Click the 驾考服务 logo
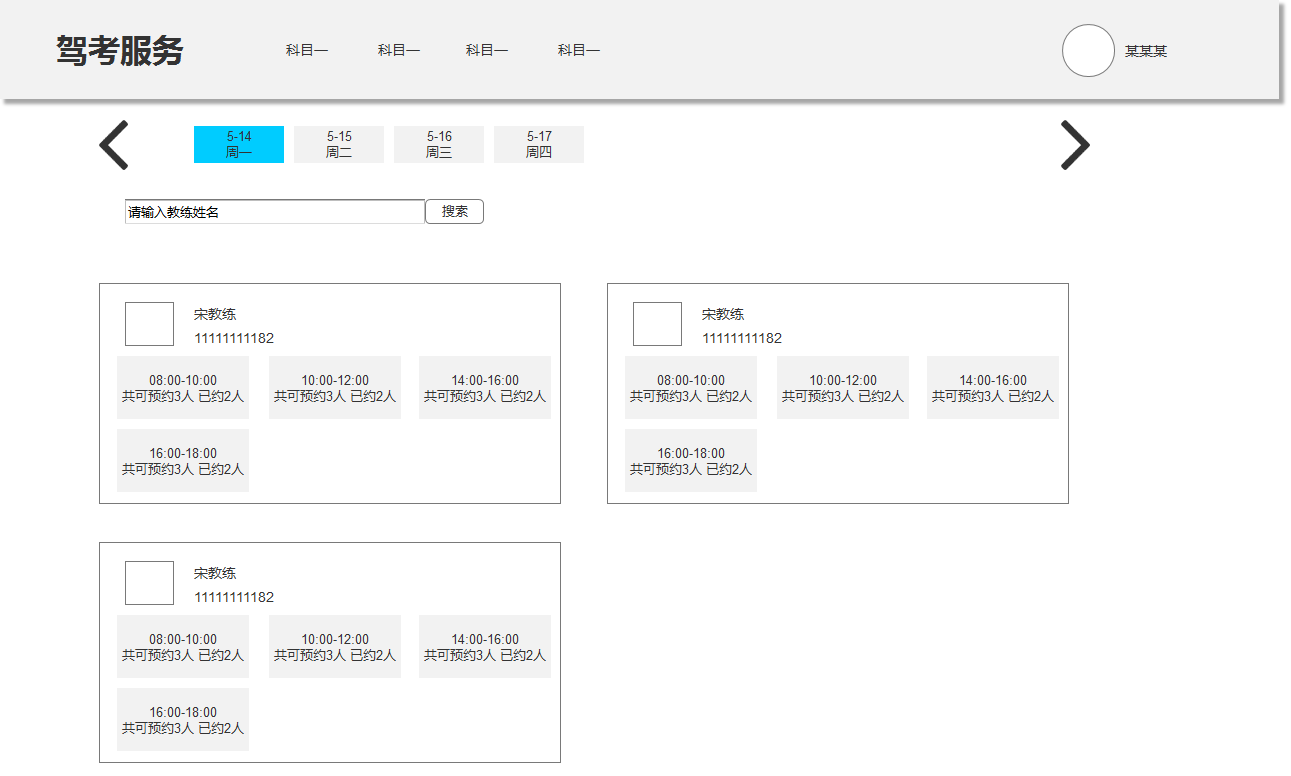Image resolution: width=1291 pixels, height=776 pixels. [120, 51]
